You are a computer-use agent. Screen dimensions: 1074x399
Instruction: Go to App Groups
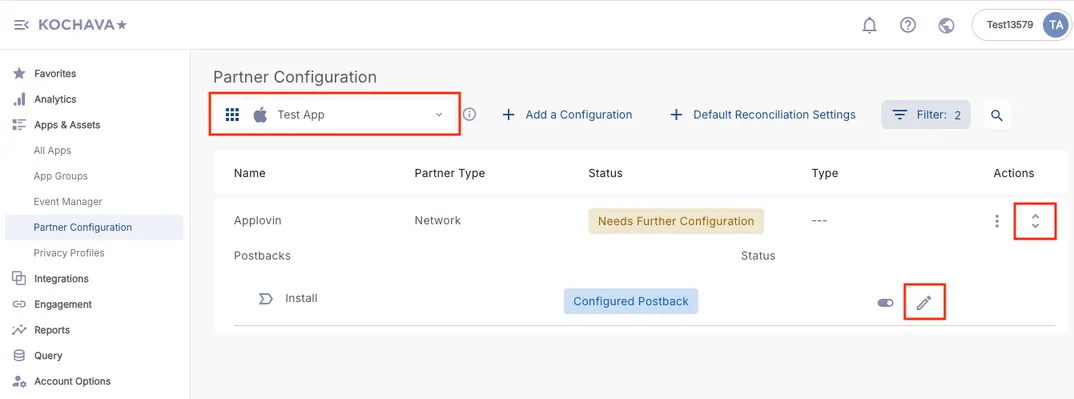(61, 176)
